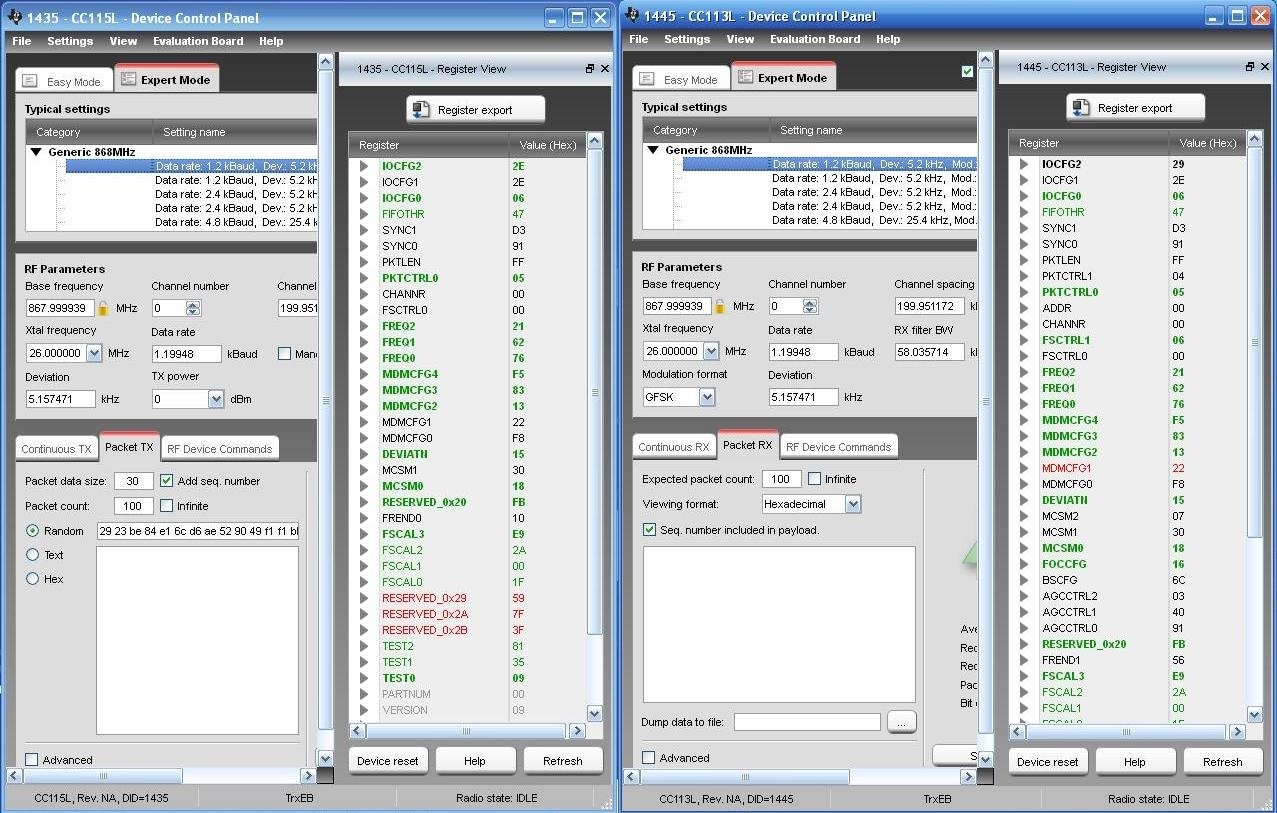Toggle Infinite expected packet count in CC113L
This screenshot has height=813, width=1277.
(x=814, y=479)
